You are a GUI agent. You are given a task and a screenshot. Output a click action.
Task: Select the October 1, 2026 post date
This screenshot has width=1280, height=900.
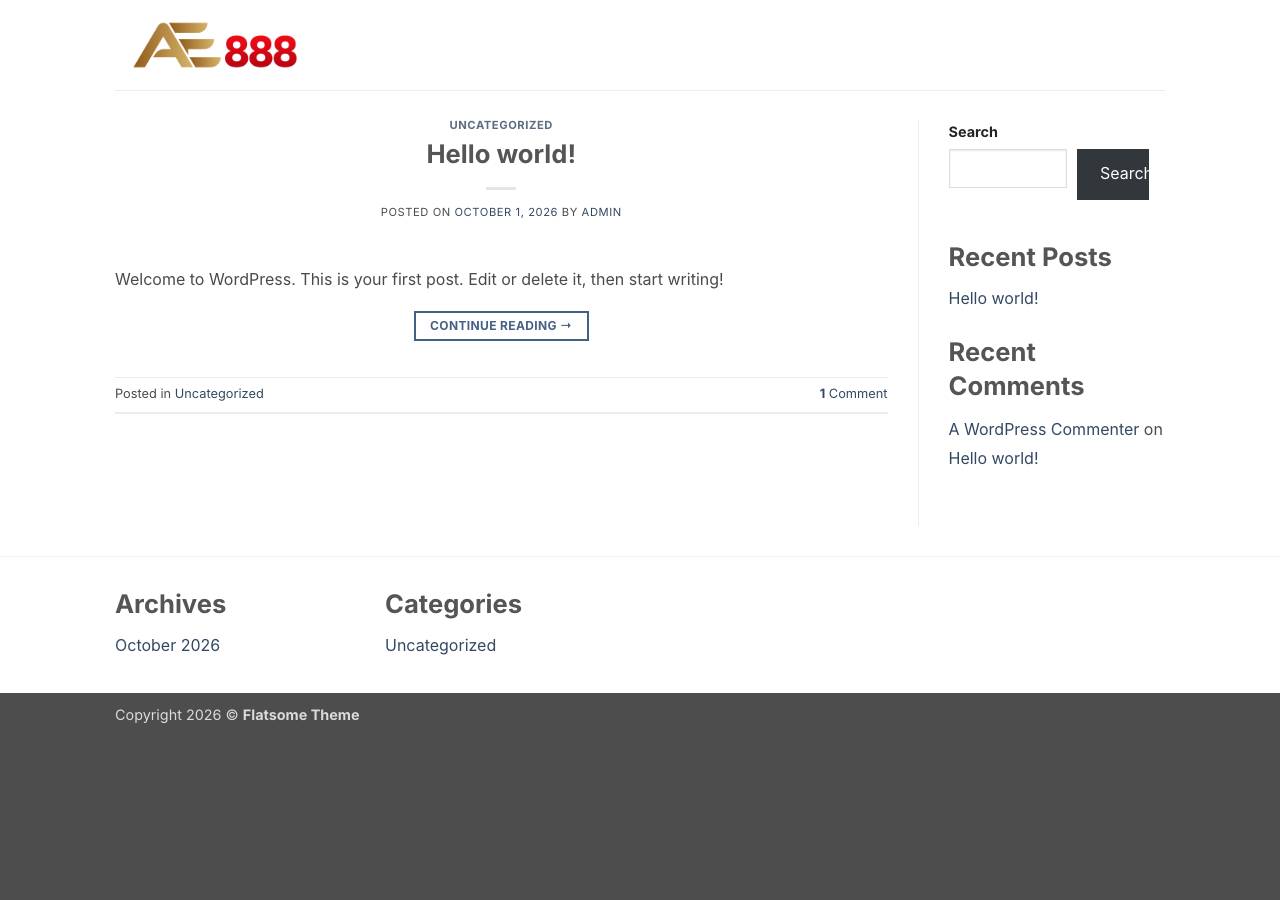(x=506, y=212)
